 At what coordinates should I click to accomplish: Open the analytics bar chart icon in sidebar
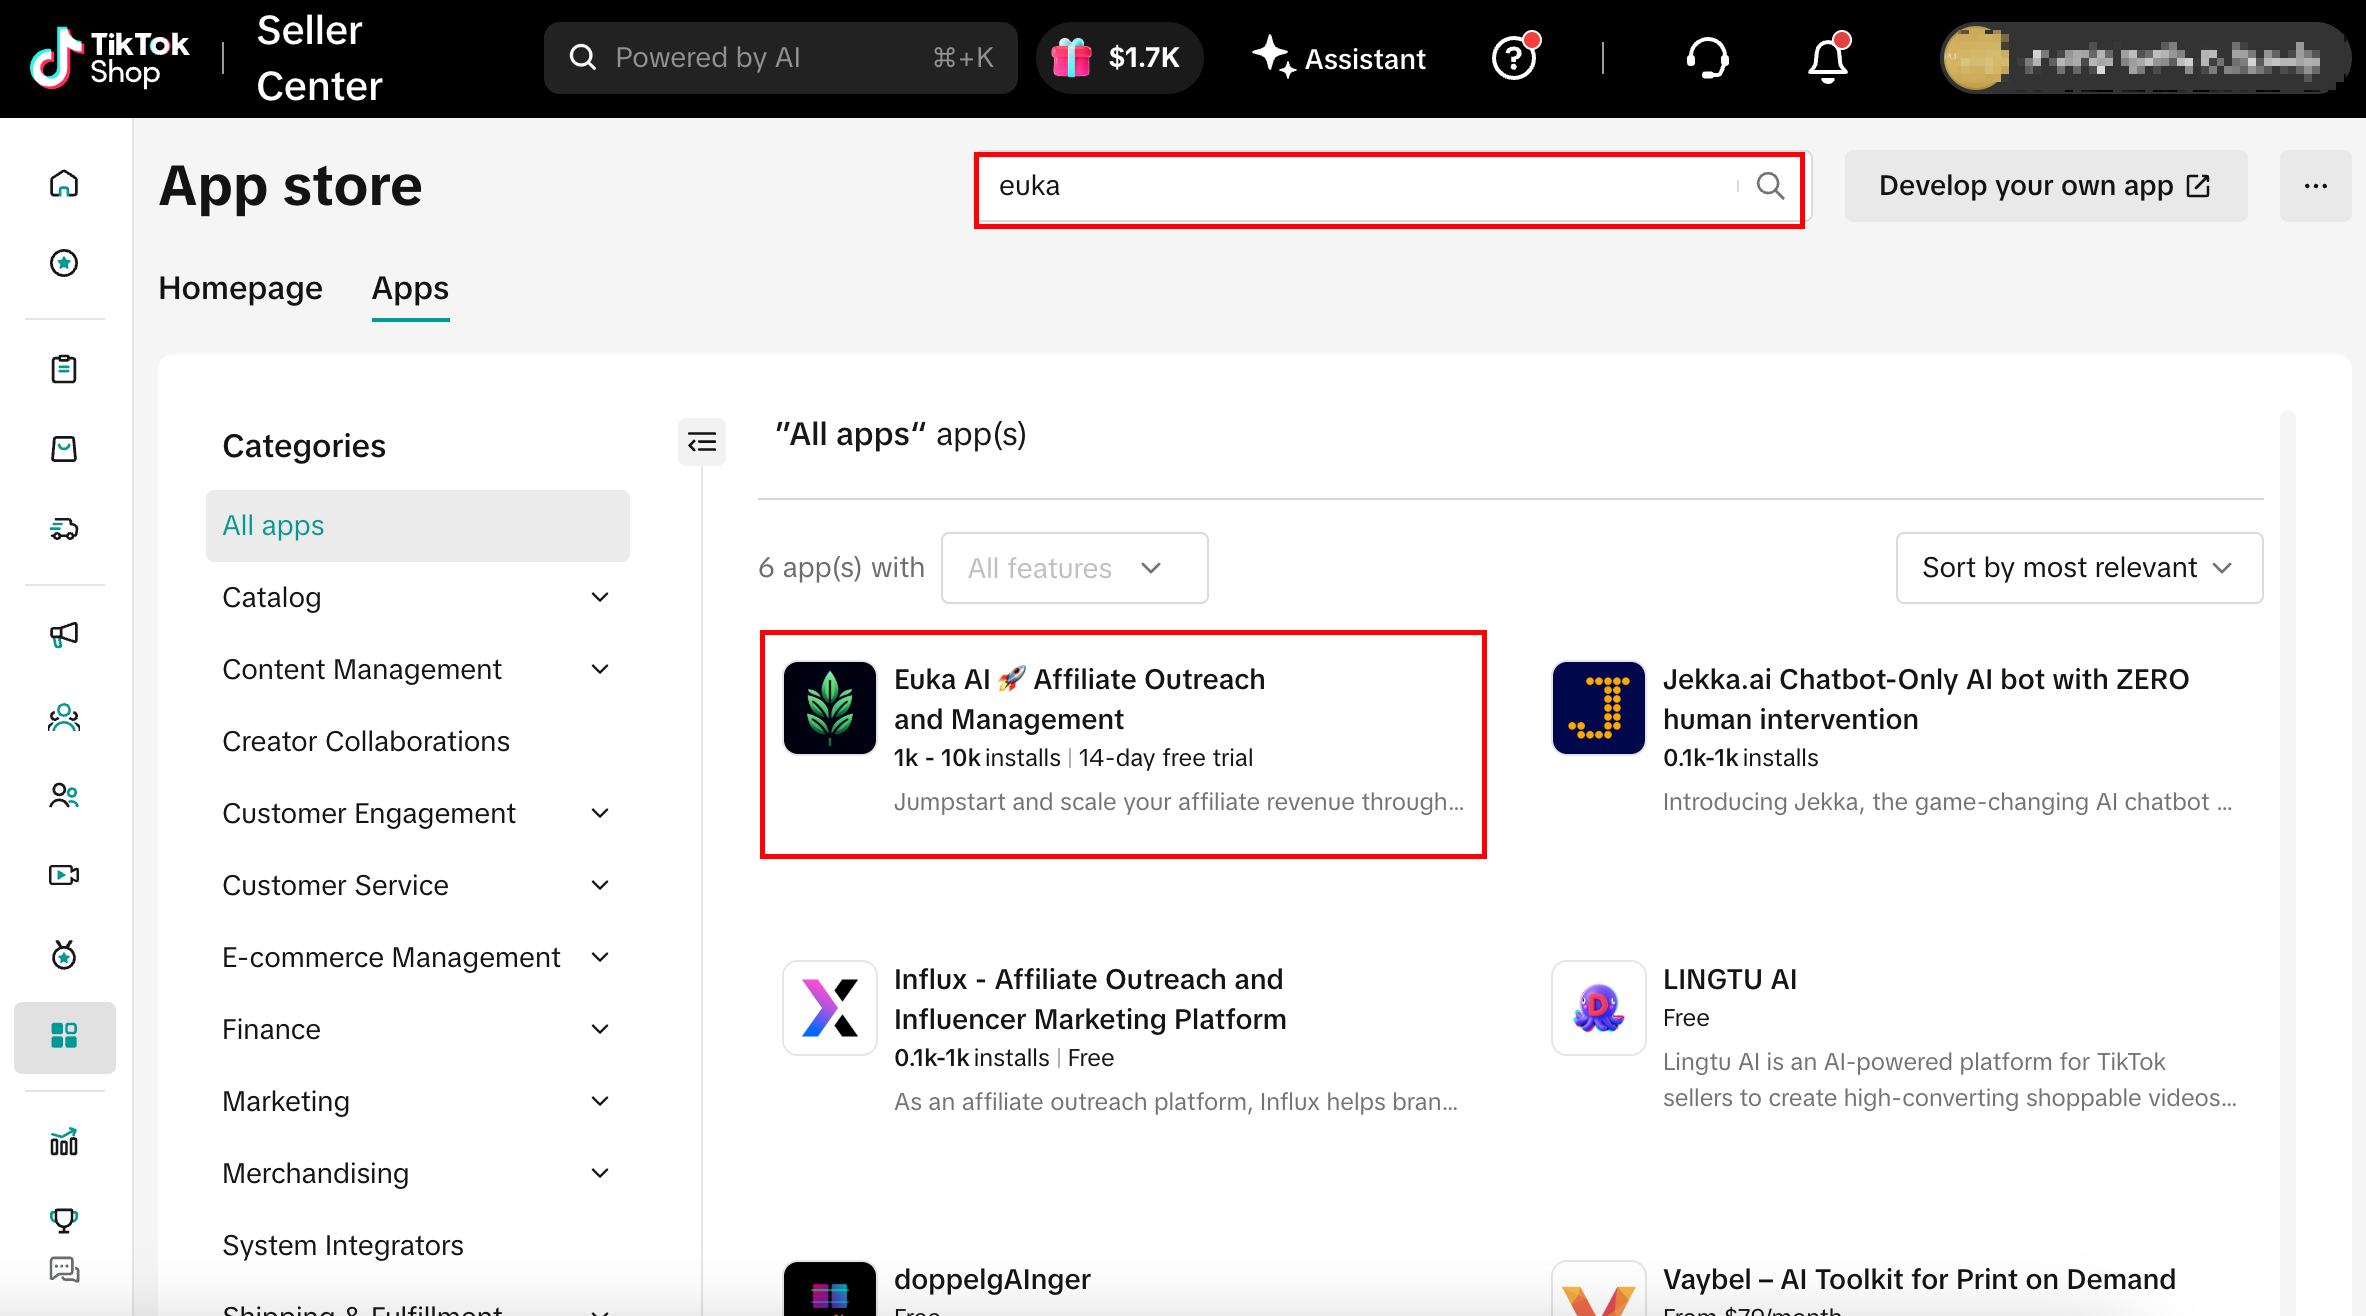point(64,1142)
